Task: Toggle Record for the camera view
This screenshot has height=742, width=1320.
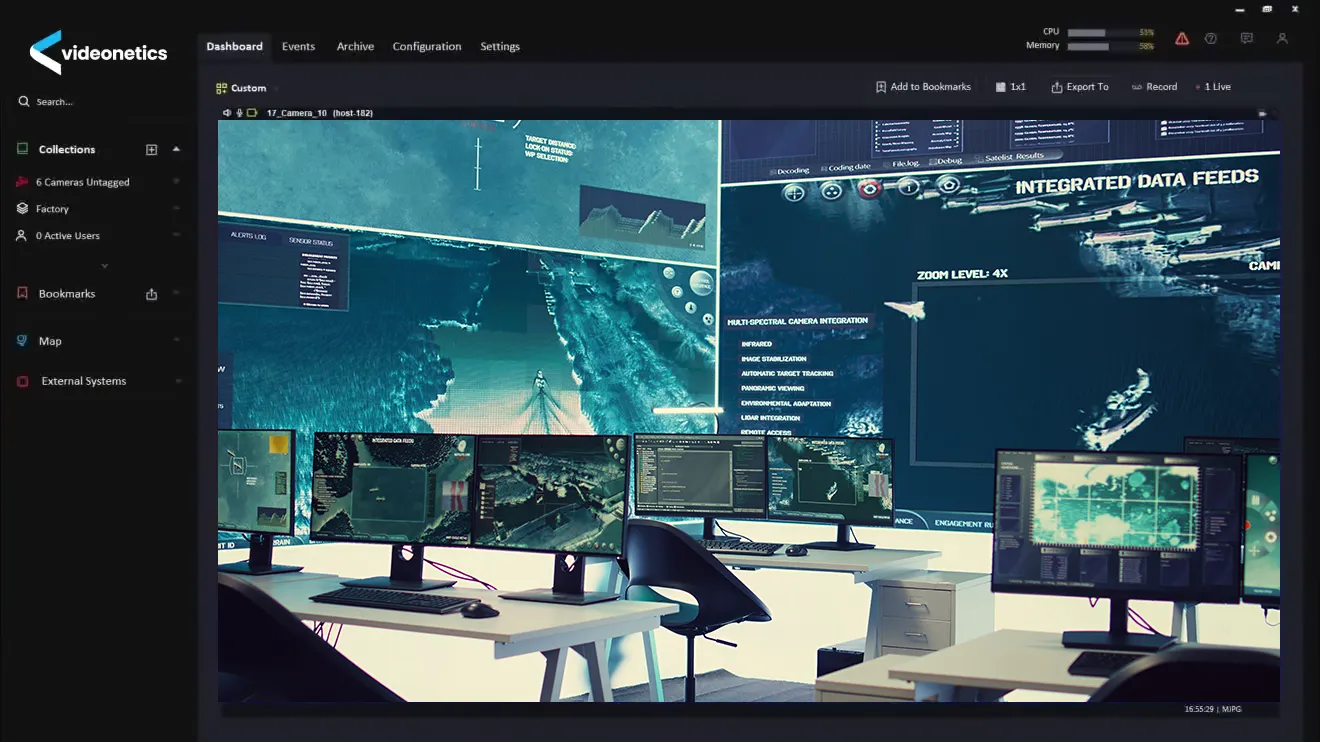Action: coord(1154,87)
